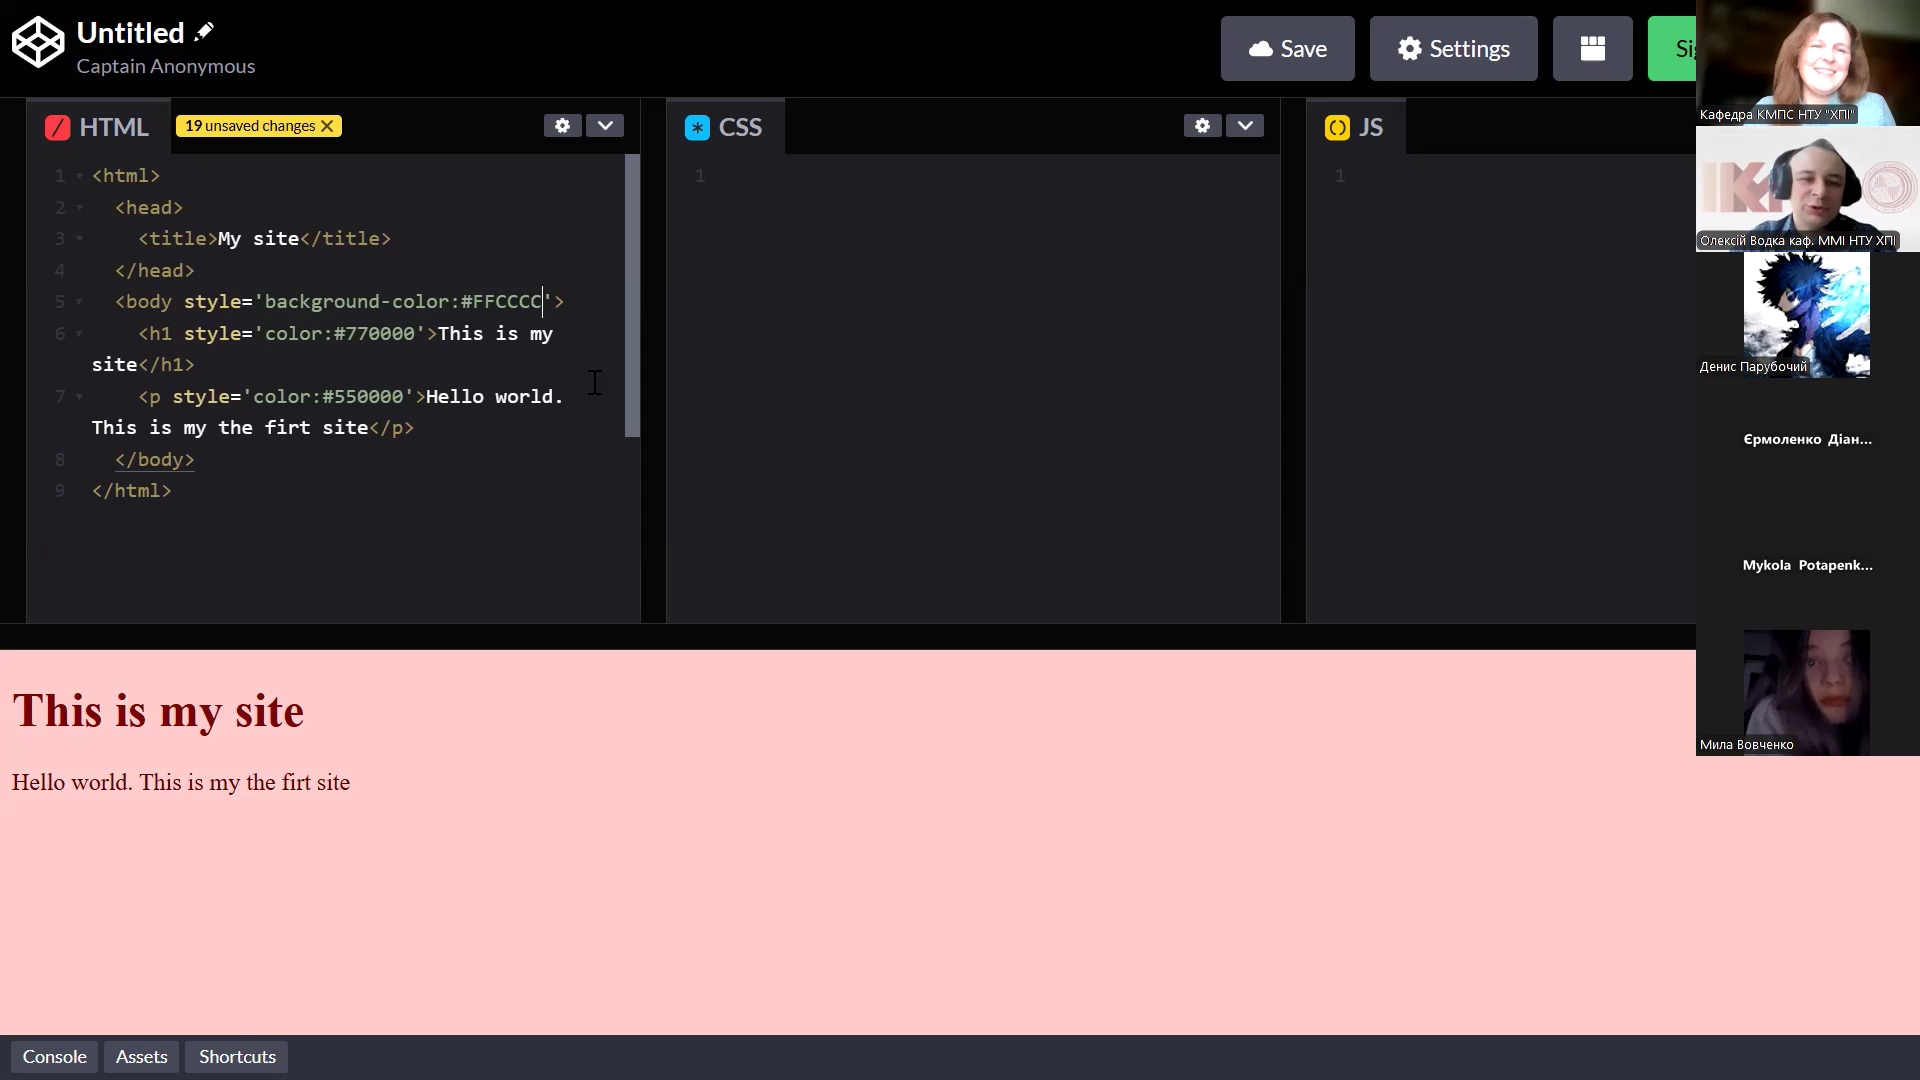This screenshot has height=1080, width=1920.
Task: Click the CSS asterisk icon
Action: [697, 127]
